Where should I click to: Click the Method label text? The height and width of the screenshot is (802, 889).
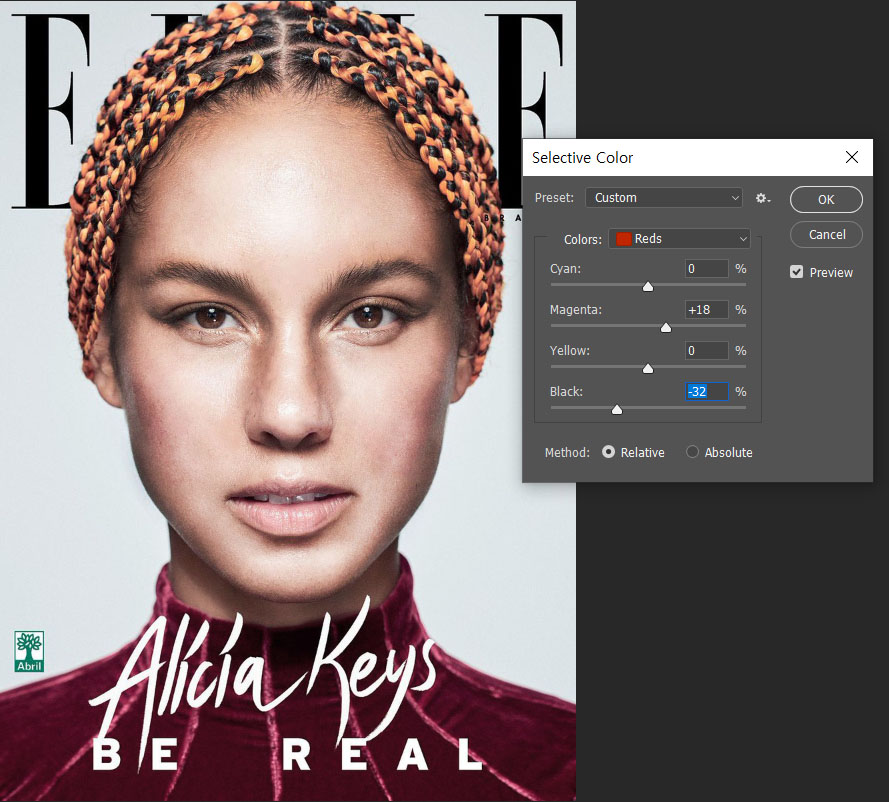pyautogui.click(x=567, y=452)
